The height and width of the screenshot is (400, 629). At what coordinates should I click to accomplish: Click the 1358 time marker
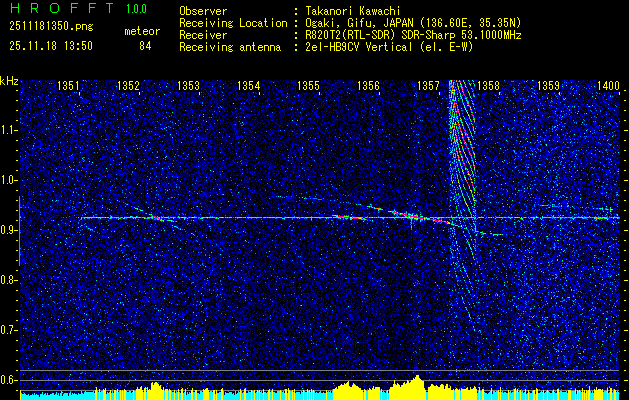[x=488, y=85]
